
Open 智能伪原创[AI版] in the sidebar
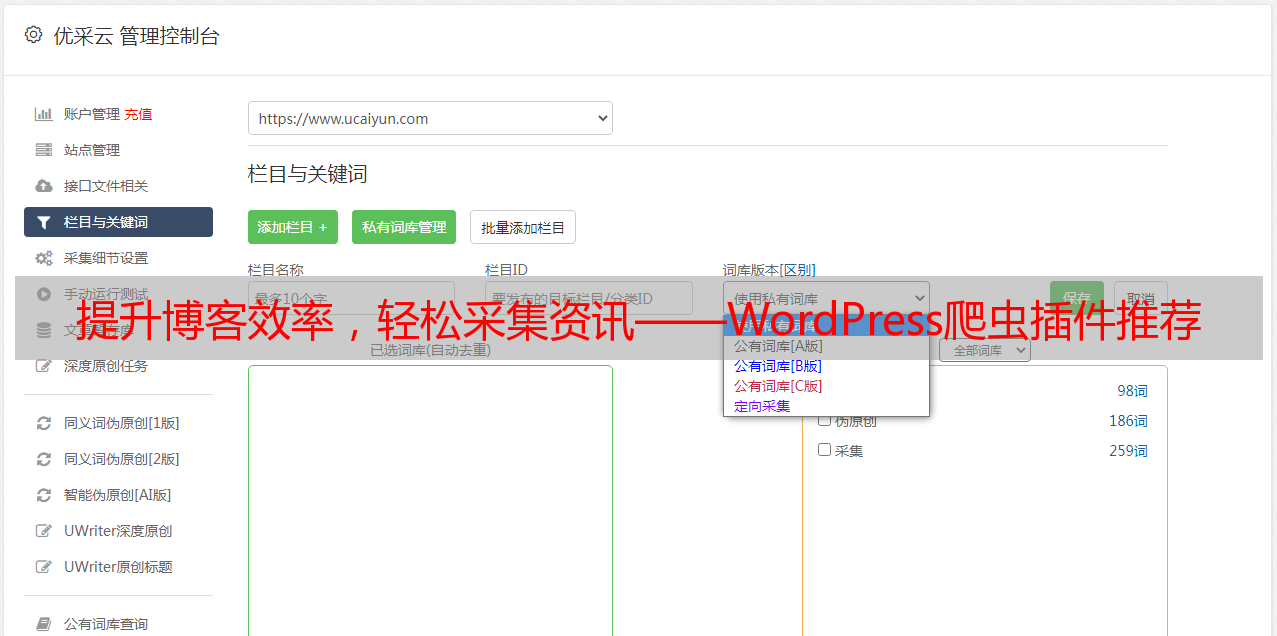118,495
